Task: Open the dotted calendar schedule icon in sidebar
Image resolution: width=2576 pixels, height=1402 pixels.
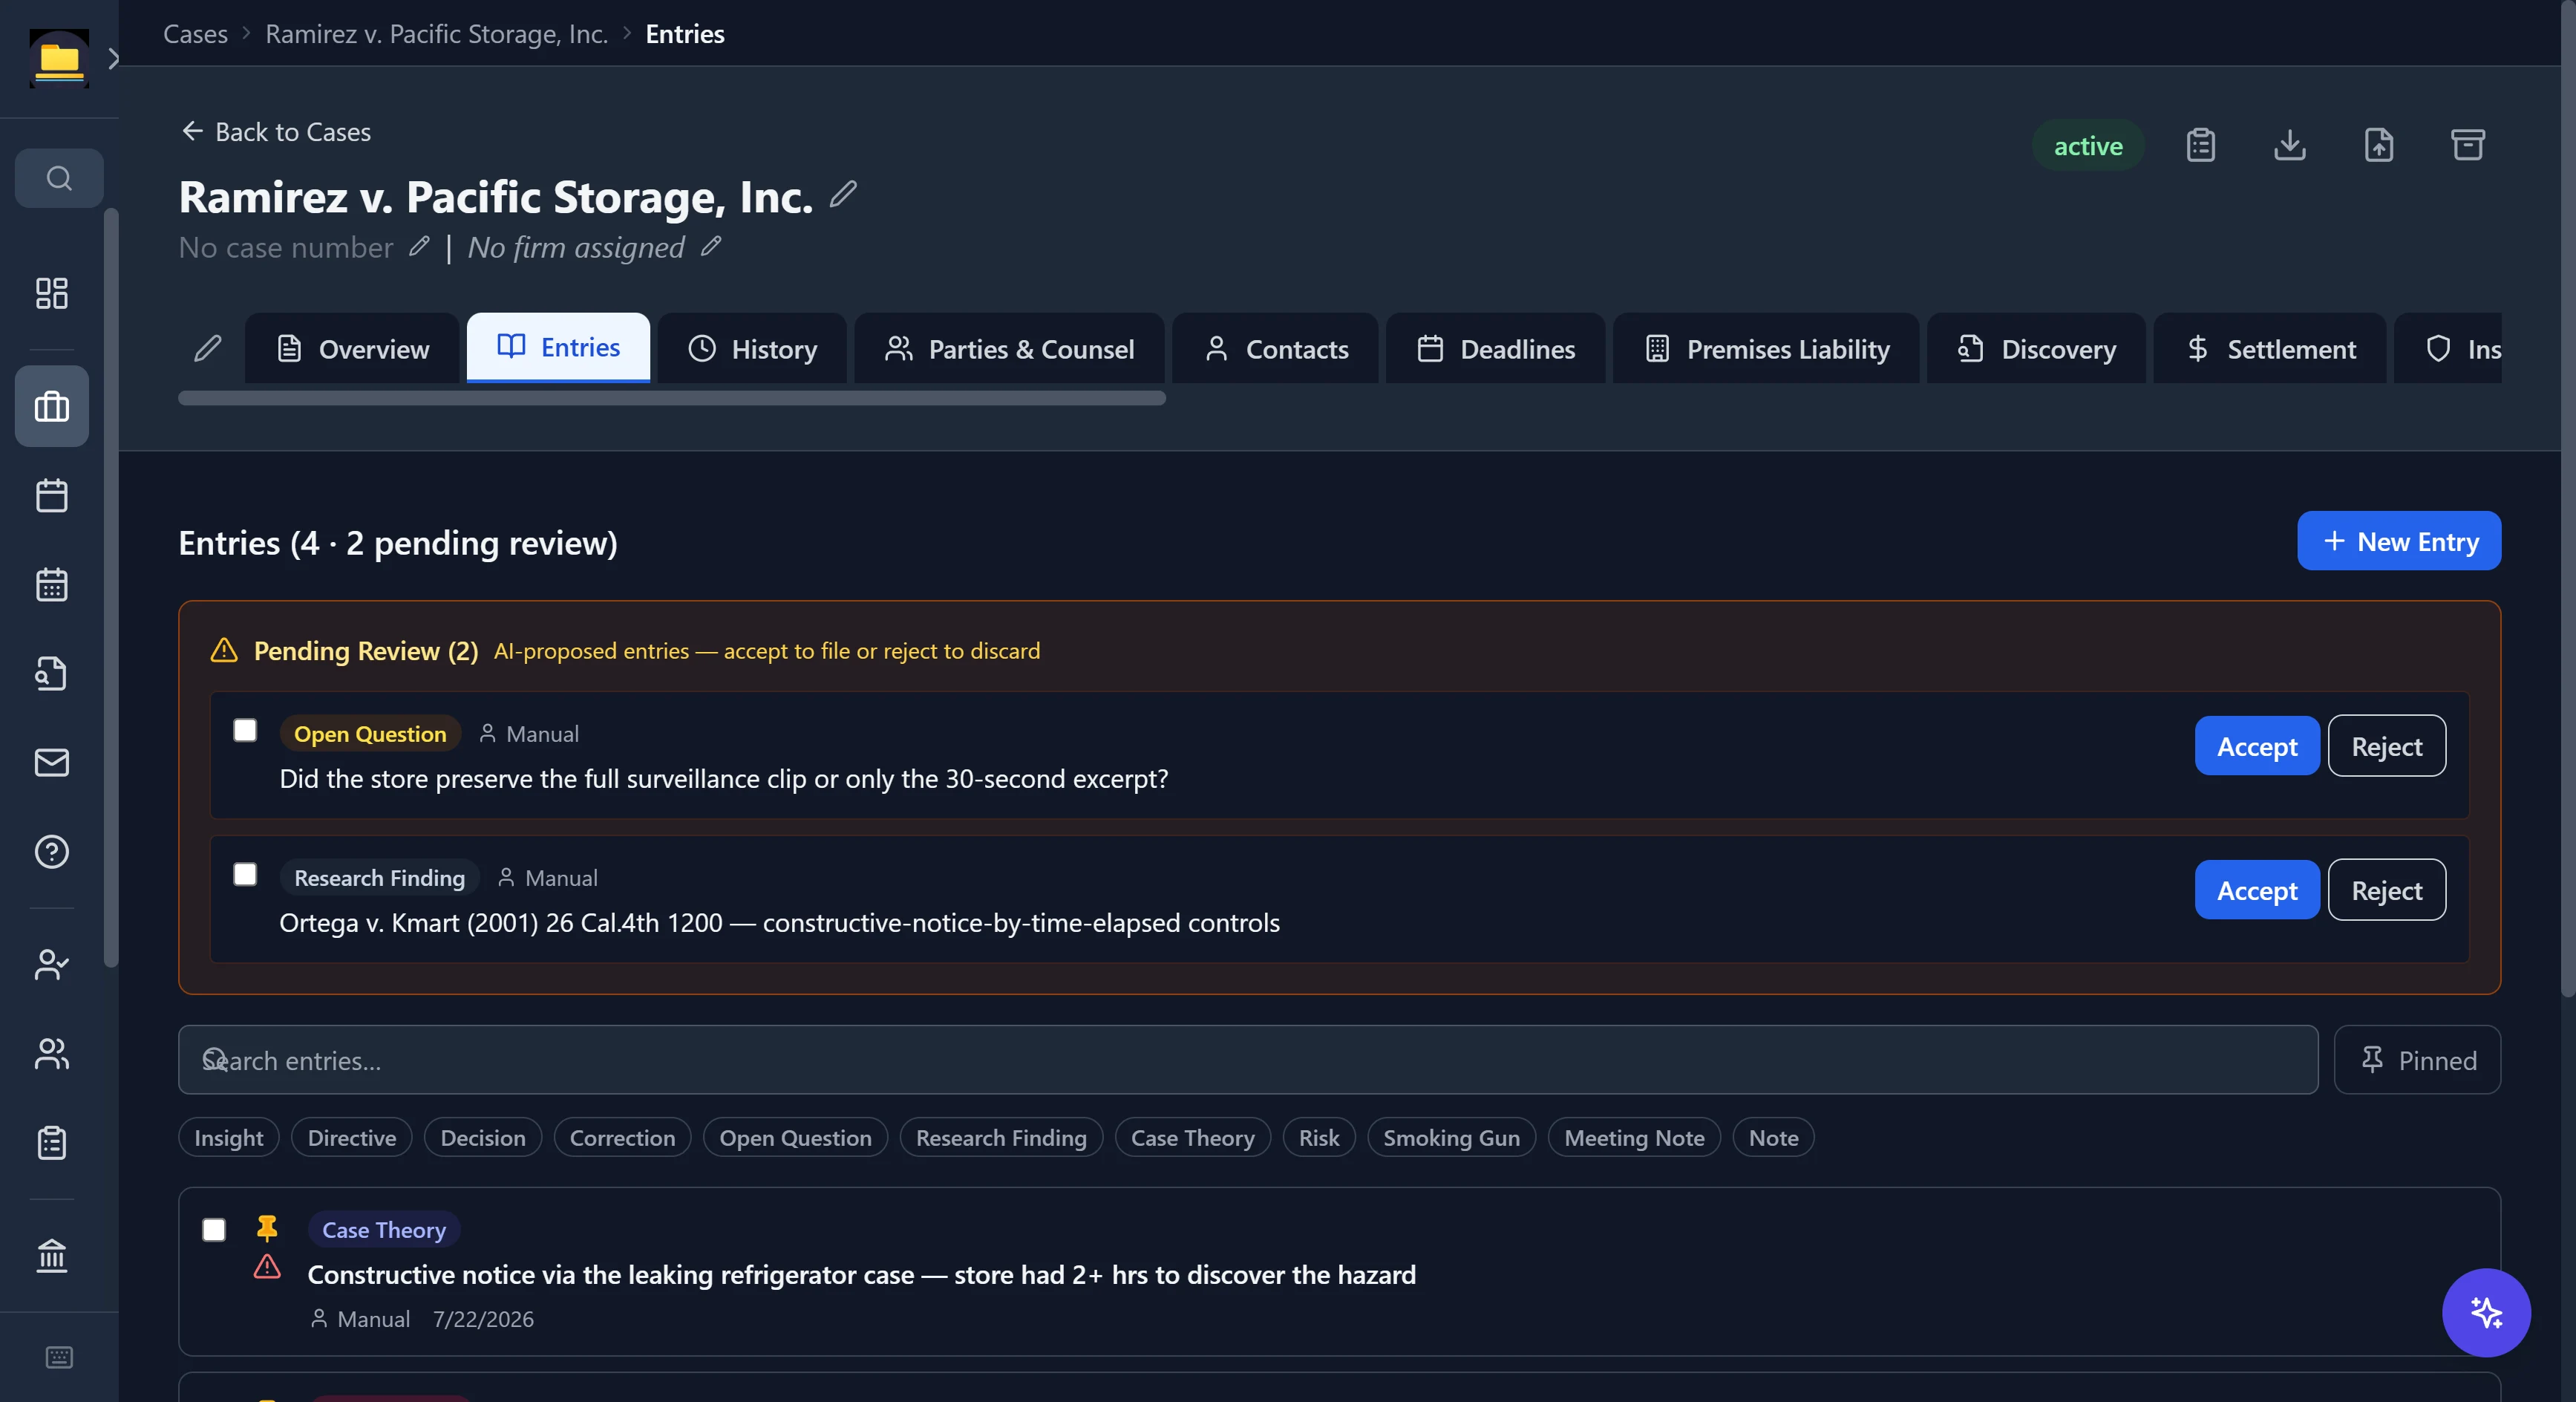Action: (52, 584)
